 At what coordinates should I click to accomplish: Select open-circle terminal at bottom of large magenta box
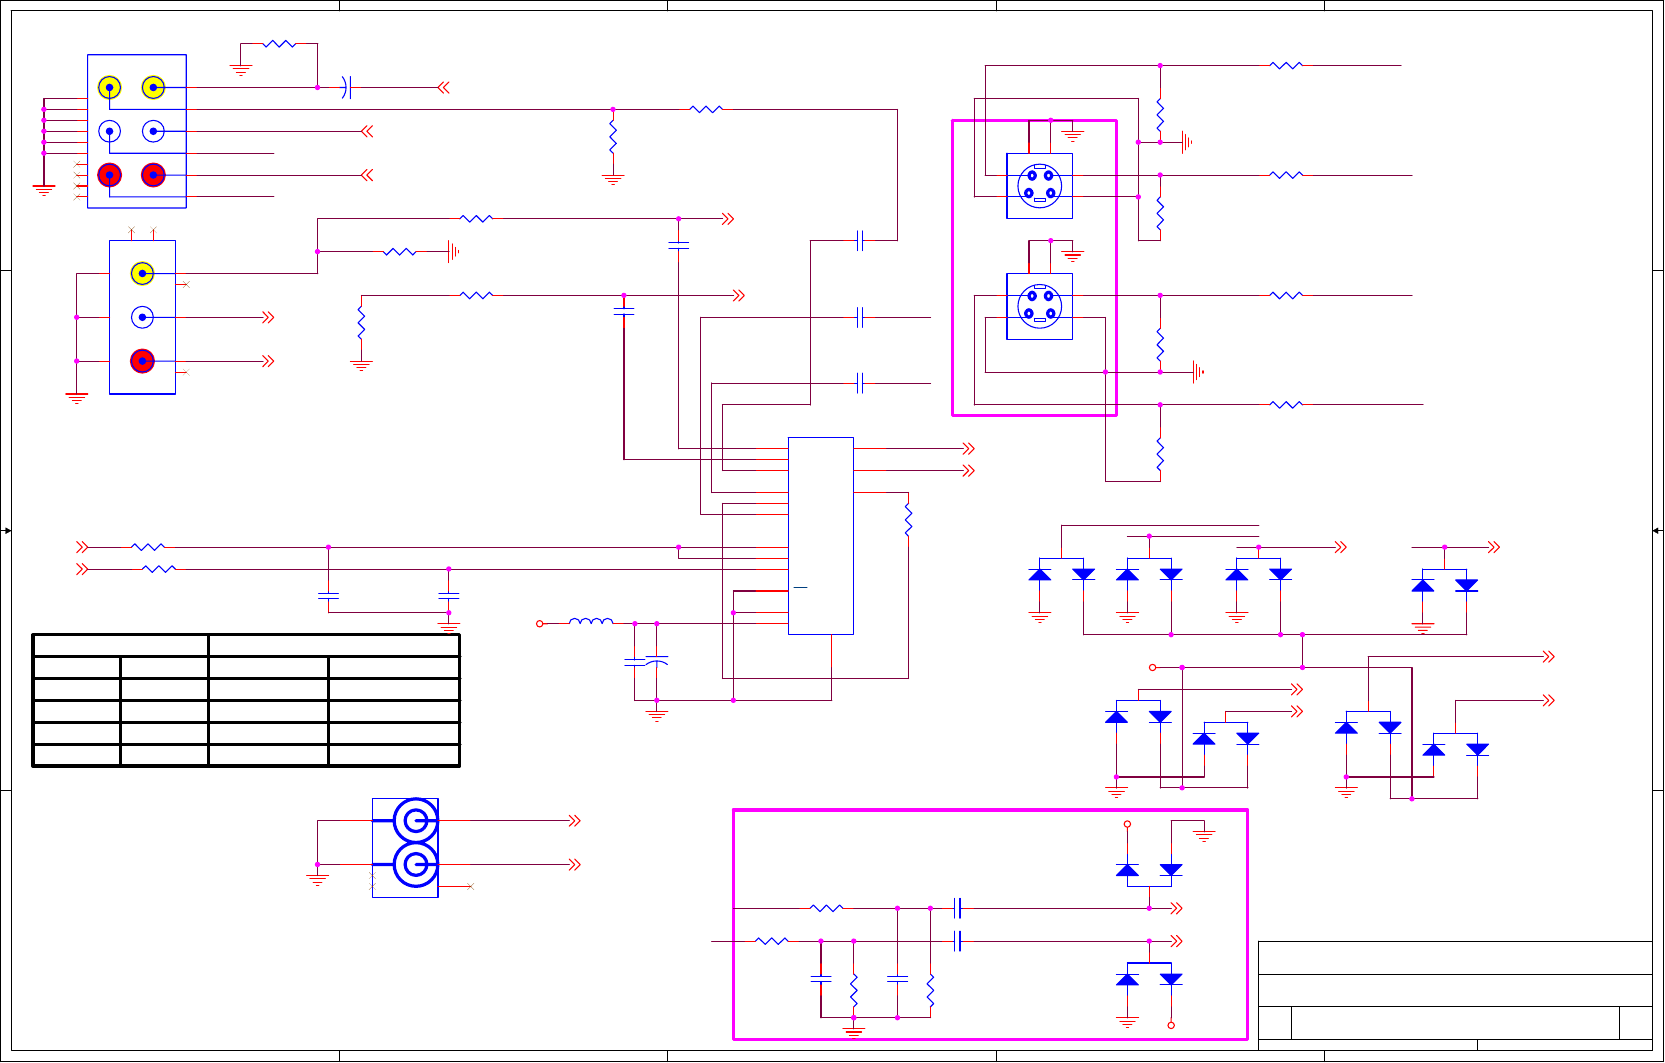(x=1171, y=1025)
